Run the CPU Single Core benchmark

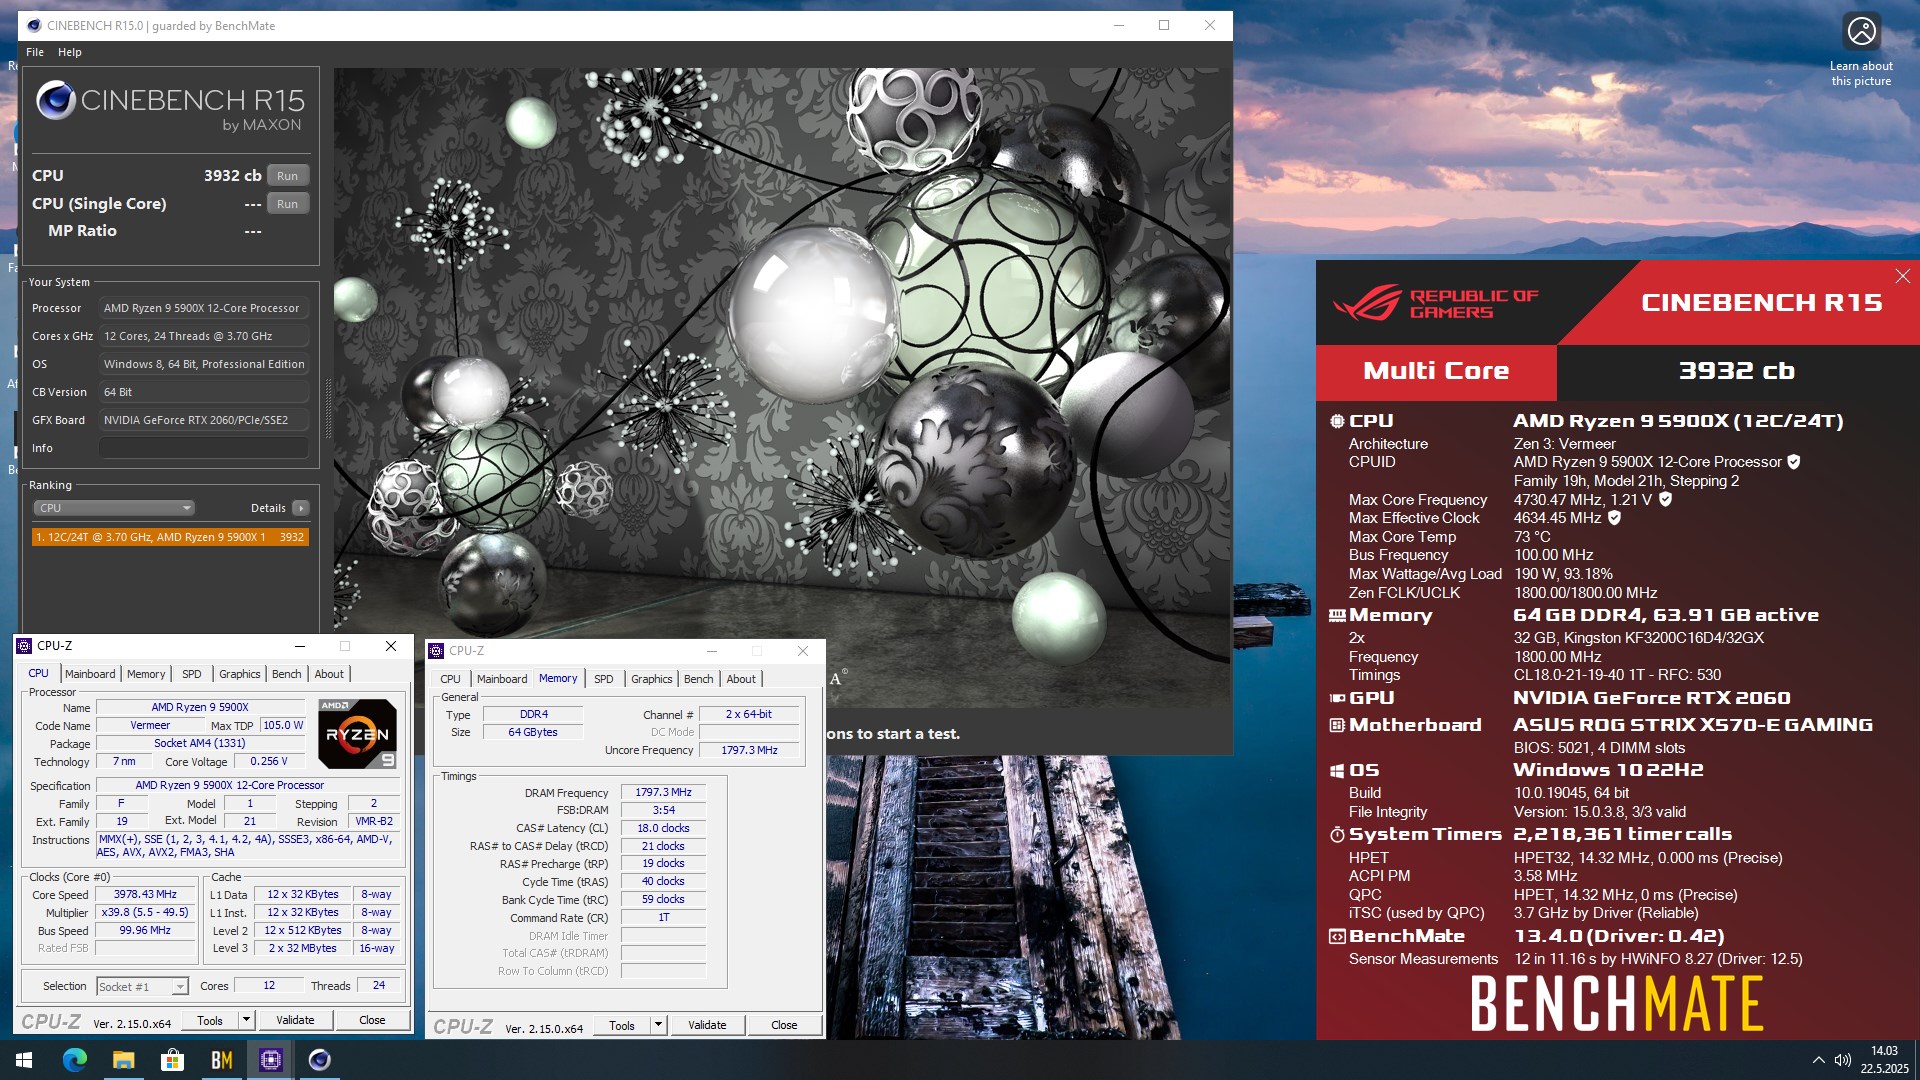tap(288, 204)
